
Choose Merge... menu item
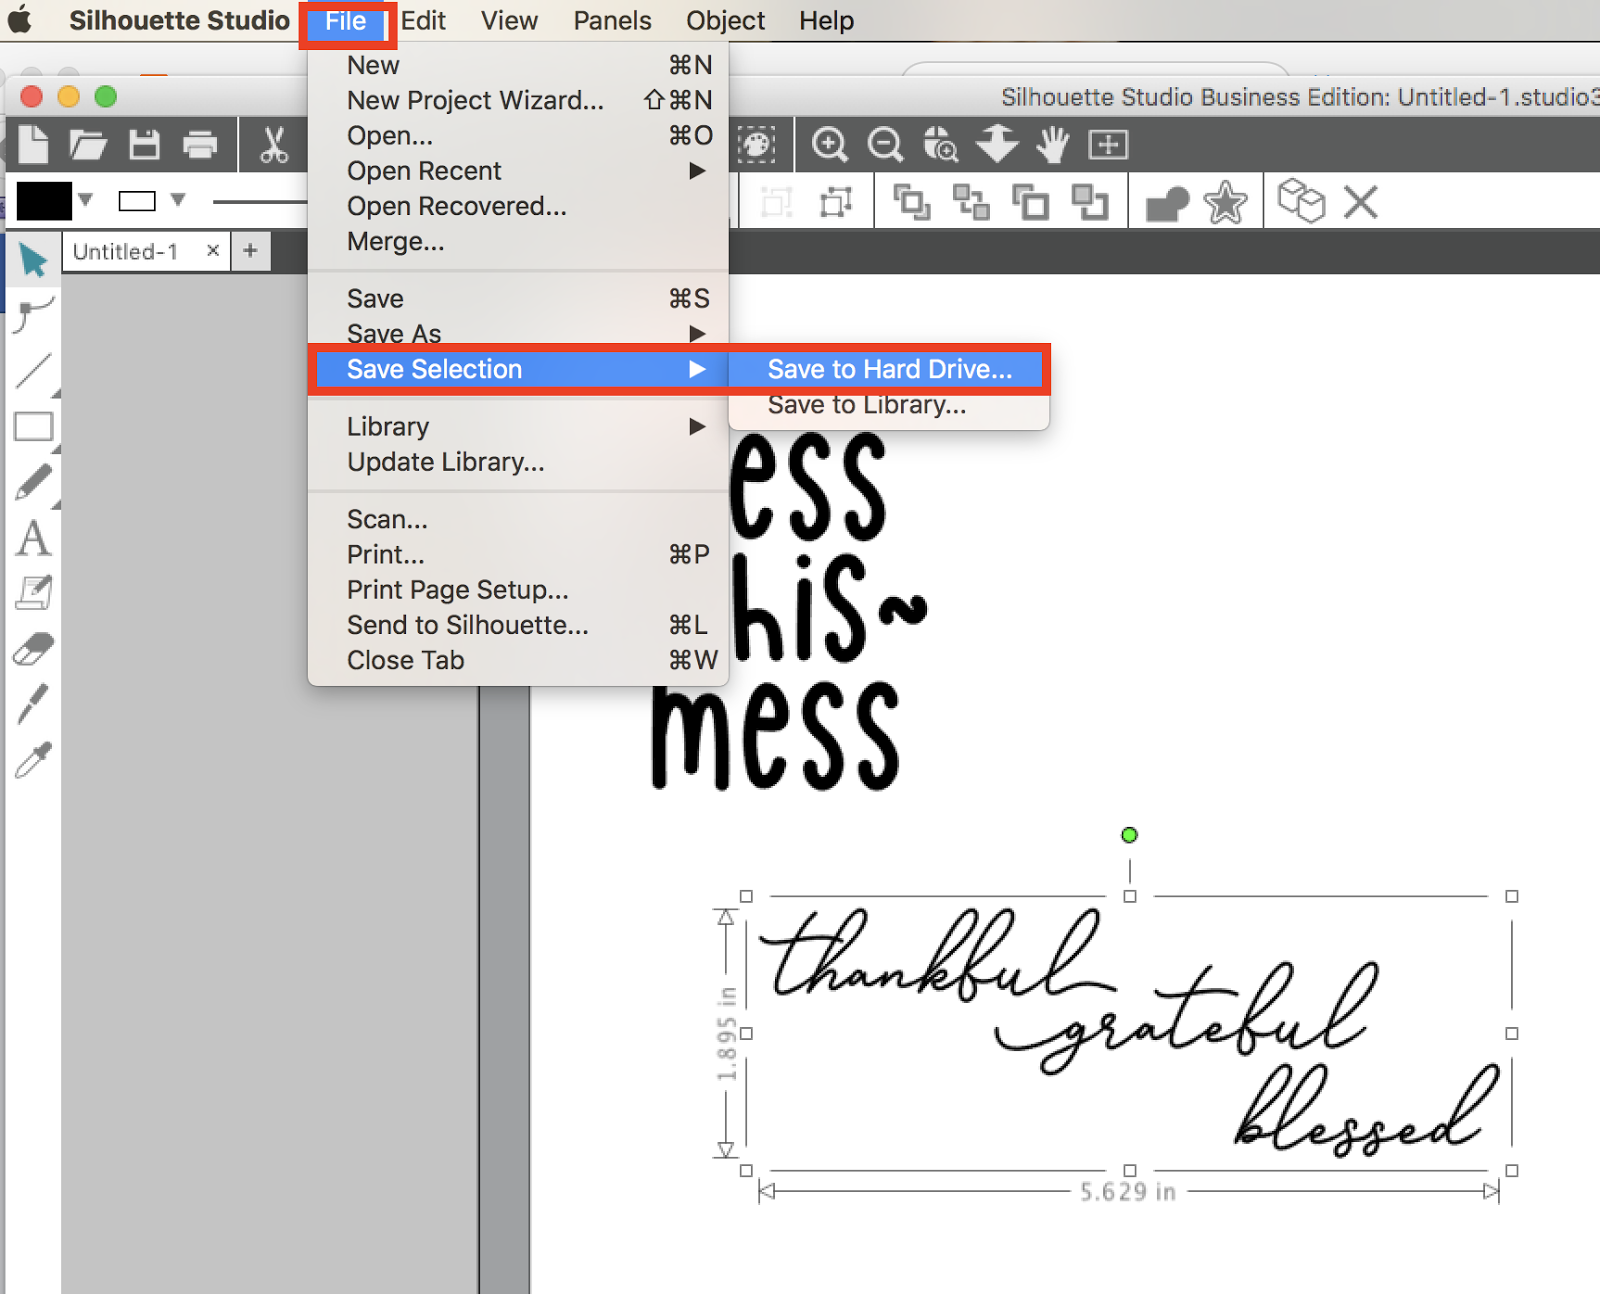[x=518, y=242]
